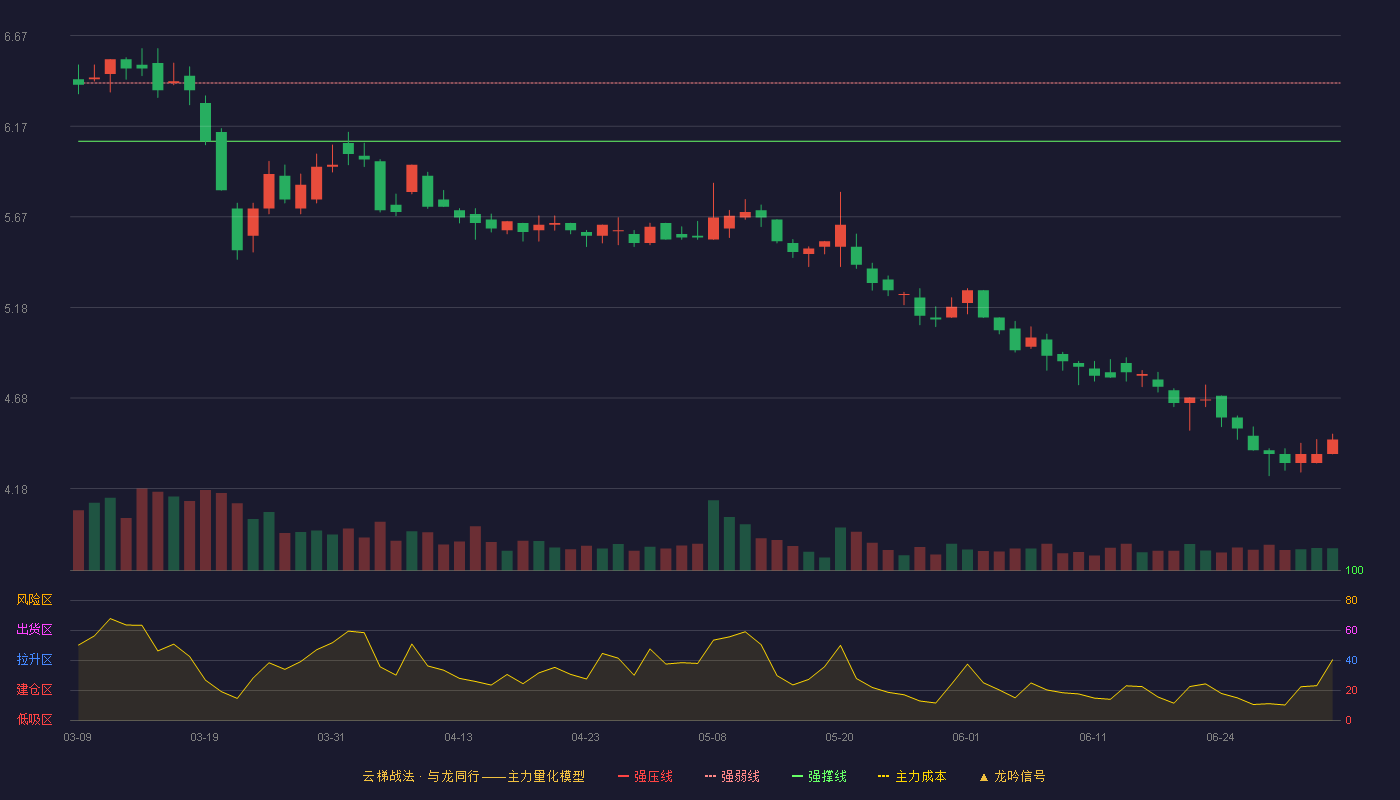Click the 04-13 date label
The width and height of the screenshot is (1400, 800).
tap(459, 737)
